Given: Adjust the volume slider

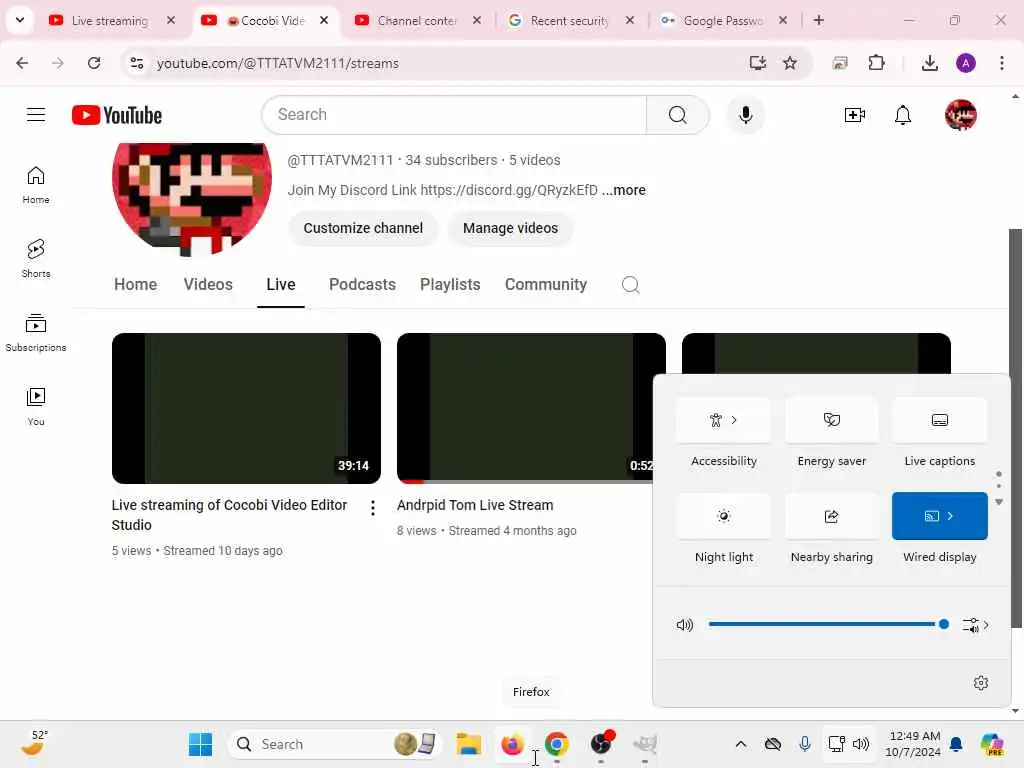Looking at the screenshot, I should [828, 624].
